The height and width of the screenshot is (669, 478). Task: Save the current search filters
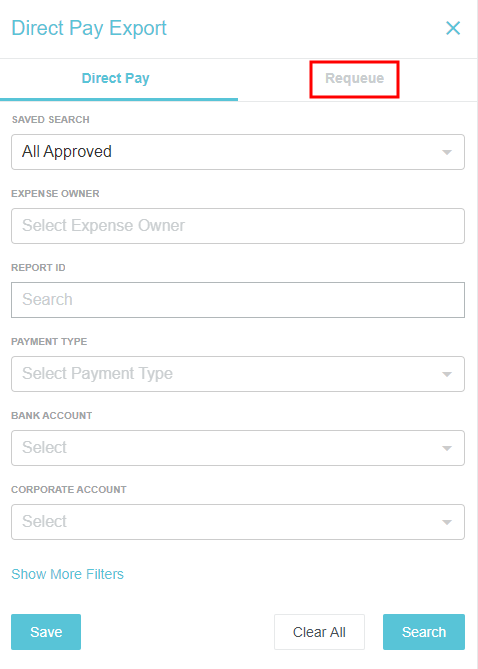pyautogui.click(x=46, y=632)
